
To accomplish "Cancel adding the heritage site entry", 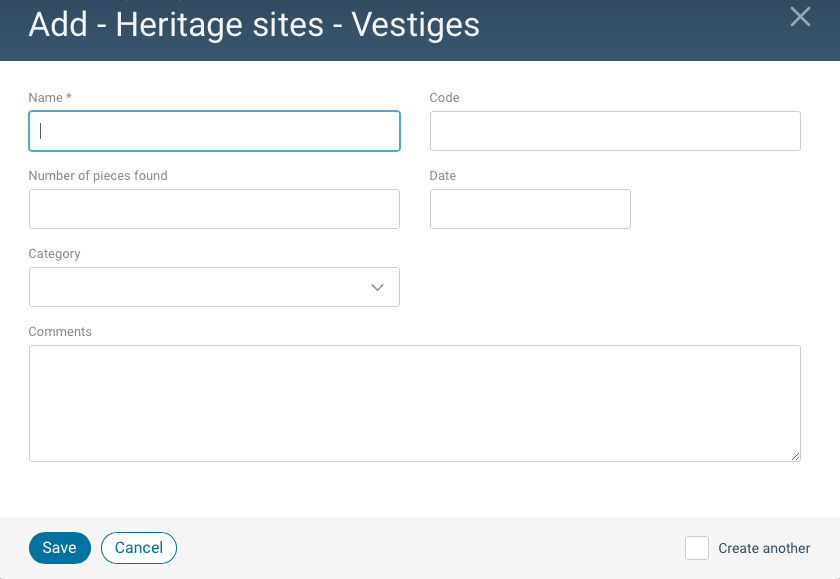I will click(x=138, y=548).
